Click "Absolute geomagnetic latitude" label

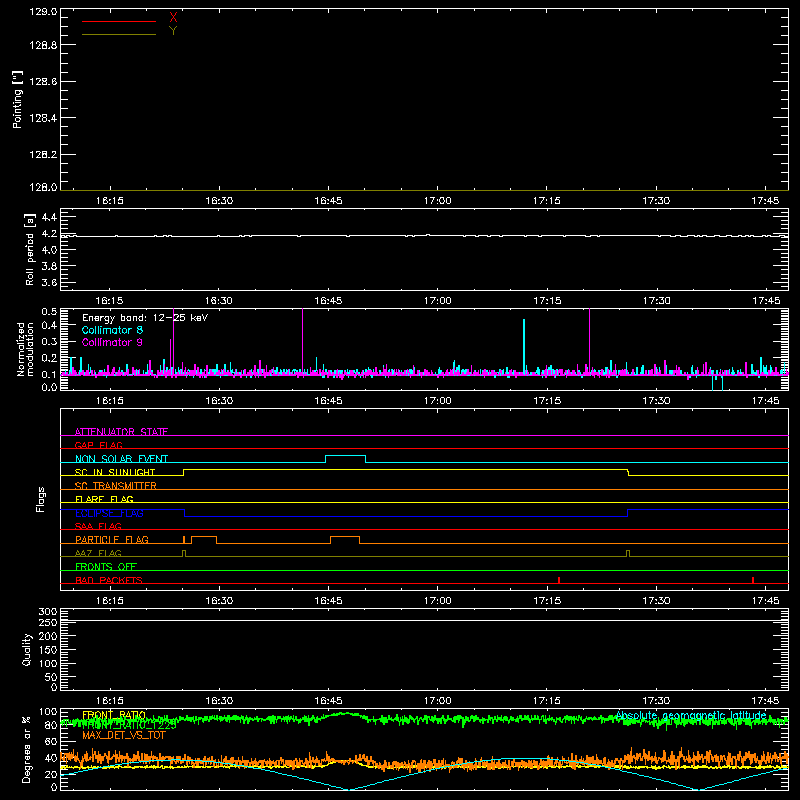[x=691, y=715]
